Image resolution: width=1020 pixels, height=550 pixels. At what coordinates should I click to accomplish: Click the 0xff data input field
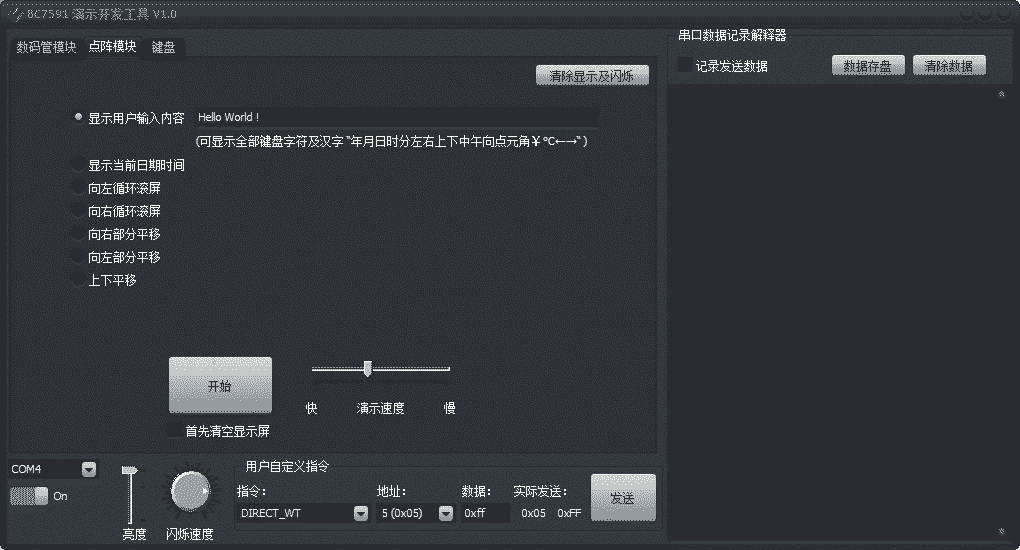coord(485,513)
